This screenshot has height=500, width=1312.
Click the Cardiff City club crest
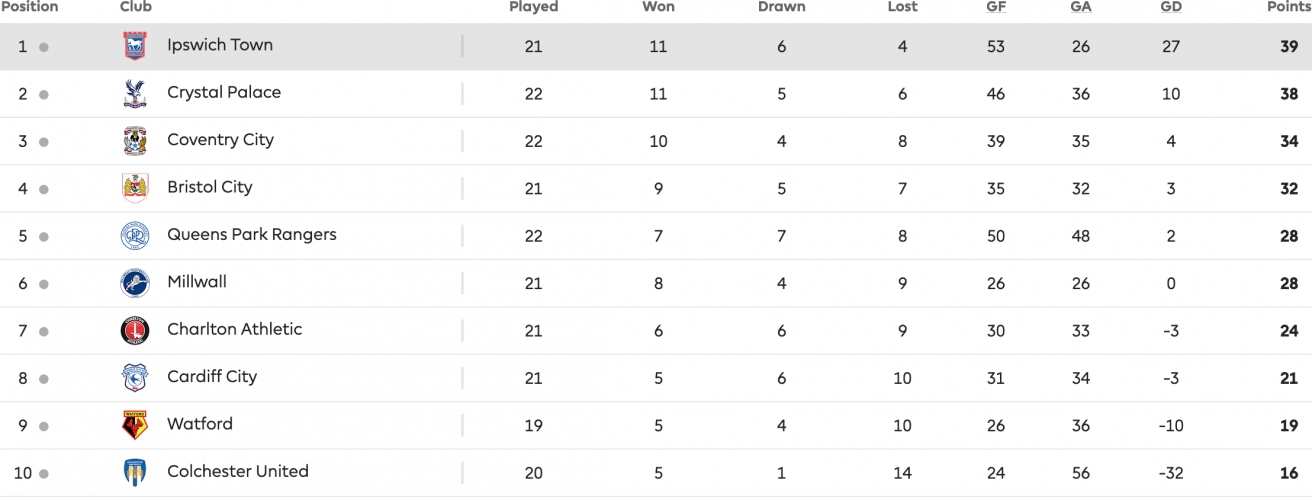pos(134,378)
